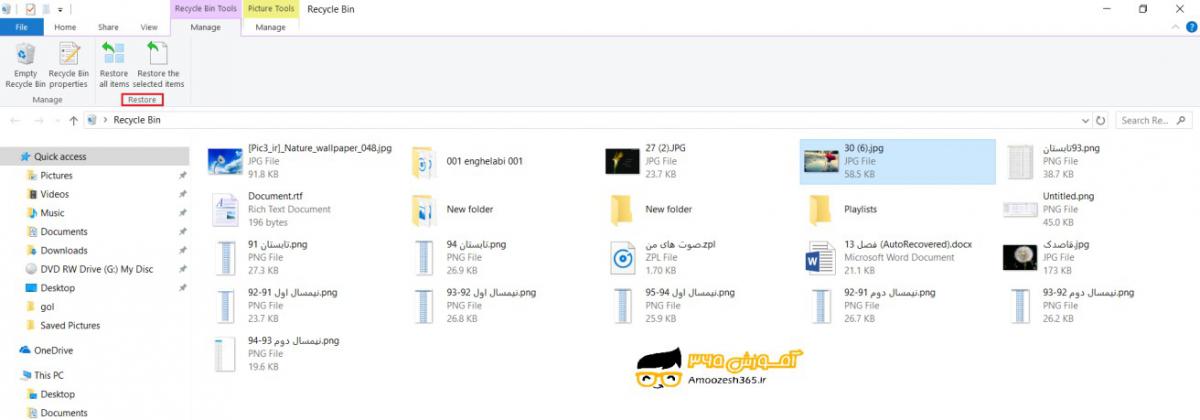1200x420 pixels.
Task: Select Downloads under Quick access
Action: [x=63, y=250]
